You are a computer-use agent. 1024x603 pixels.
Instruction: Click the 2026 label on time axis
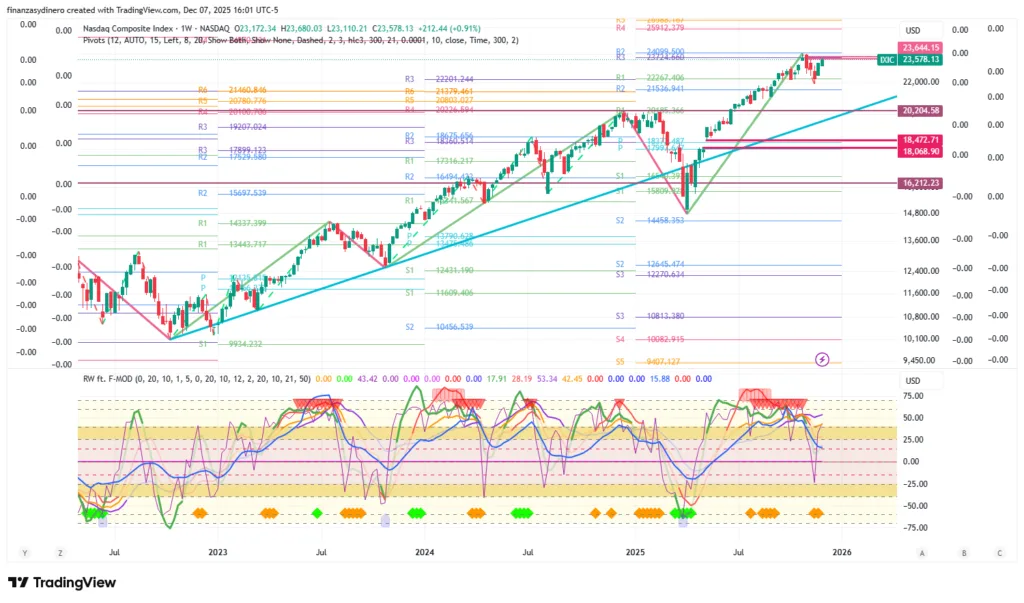(842, 552)
